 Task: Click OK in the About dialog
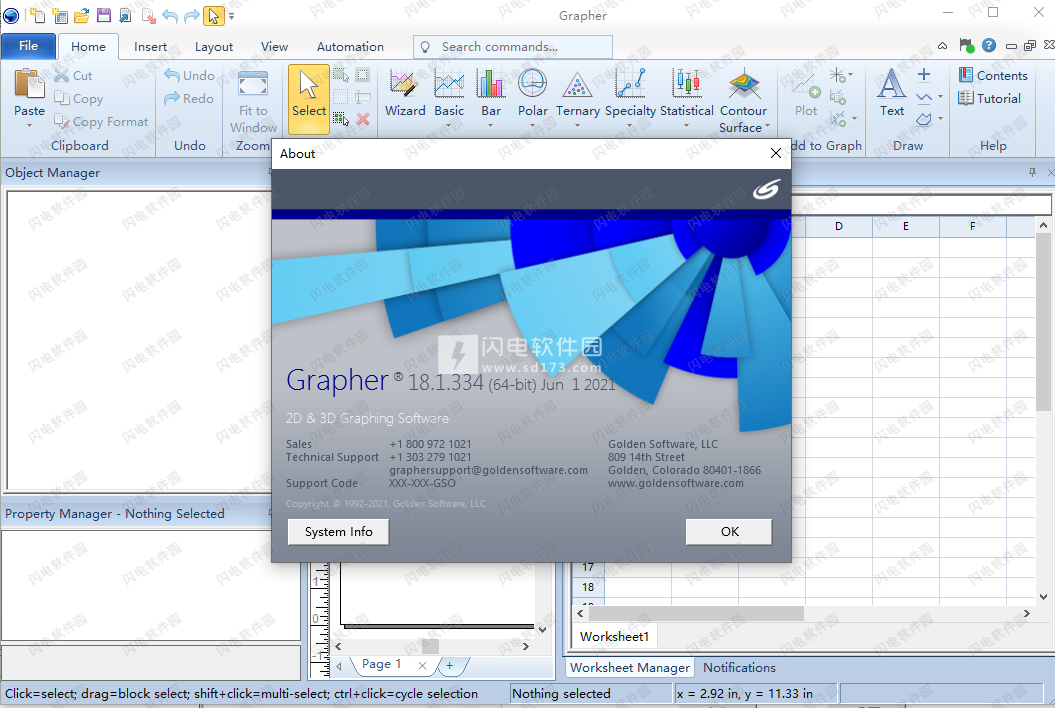pos(729,532)
